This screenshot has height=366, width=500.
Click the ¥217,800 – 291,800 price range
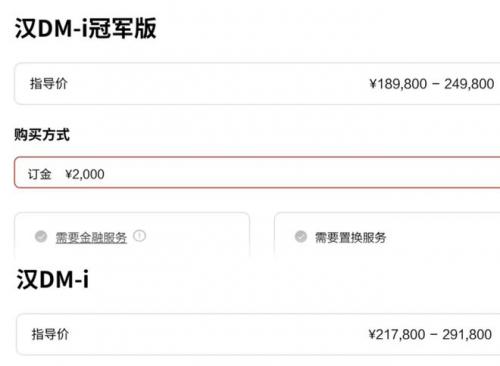tap(430, 334)
